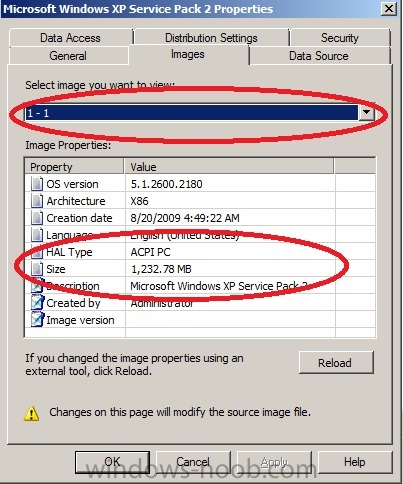This screenshot has width=403, height=484.
Task: Open the image selection dropdown arrow
Action: click(366, 112)
